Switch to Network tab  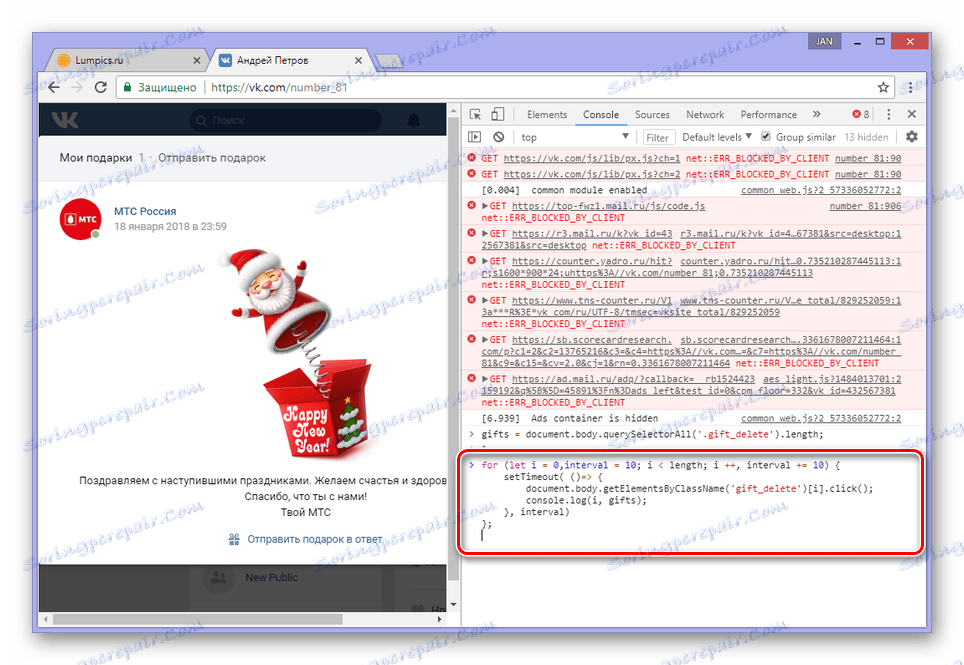click(x=705, y=114)
